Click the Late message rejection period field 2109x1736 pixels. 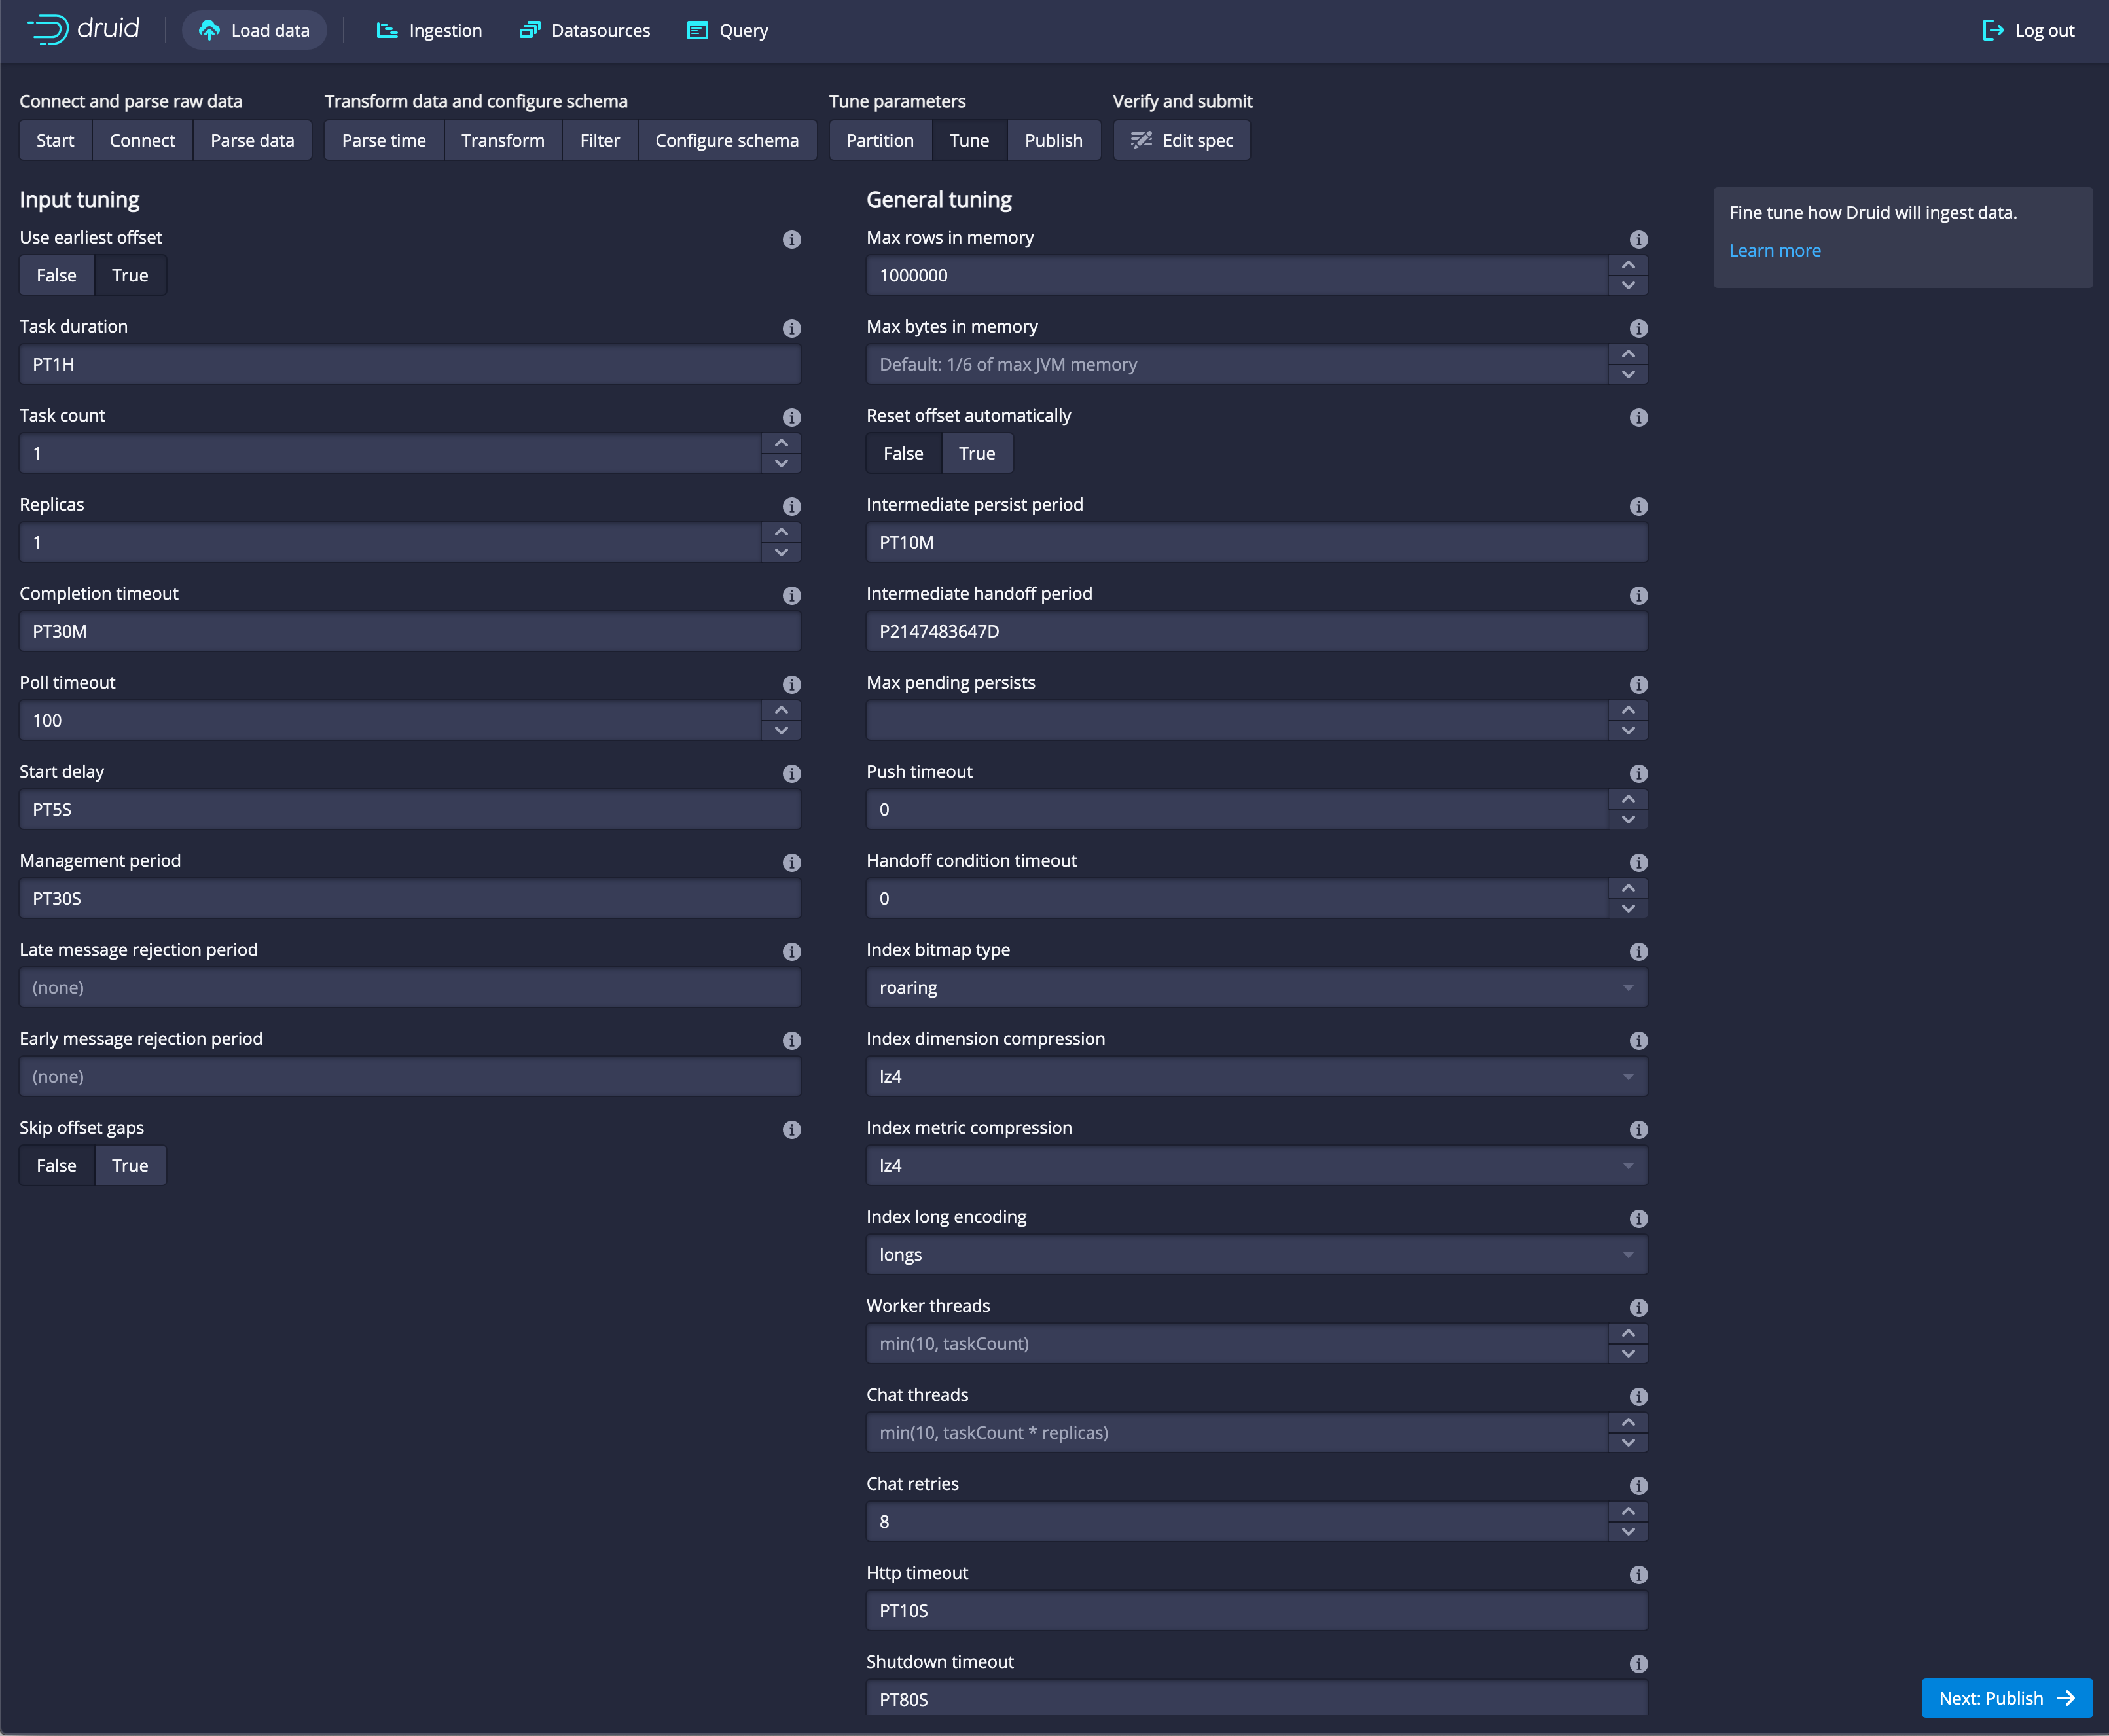click(x=410, y=987)
